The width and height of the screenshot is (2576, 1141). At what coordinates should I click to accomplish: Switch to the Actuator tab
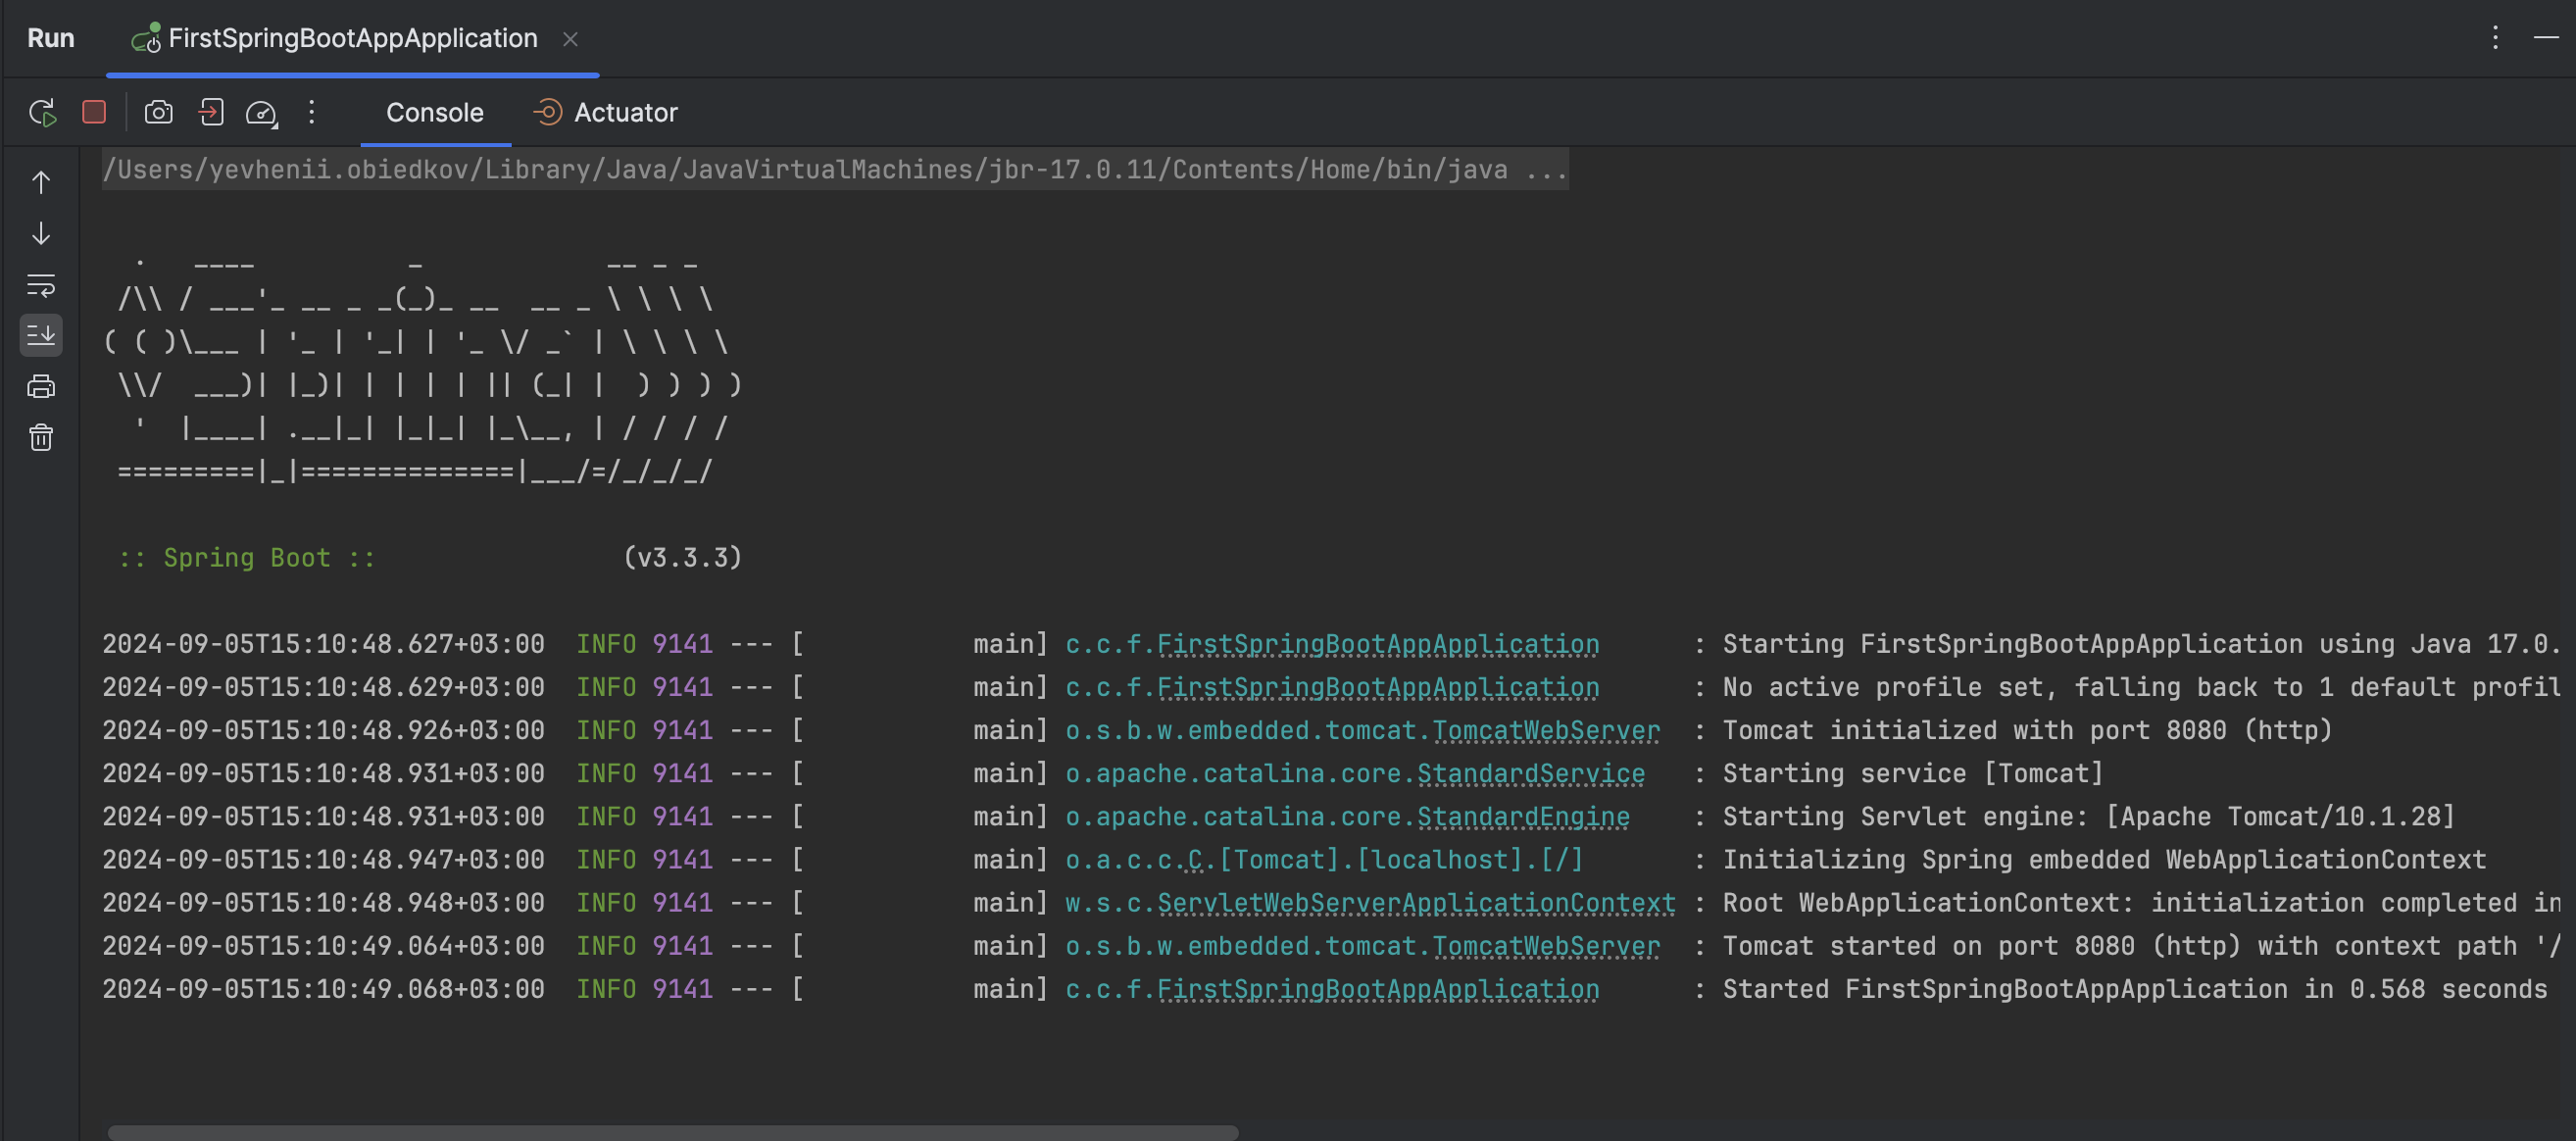click(606, 112)
